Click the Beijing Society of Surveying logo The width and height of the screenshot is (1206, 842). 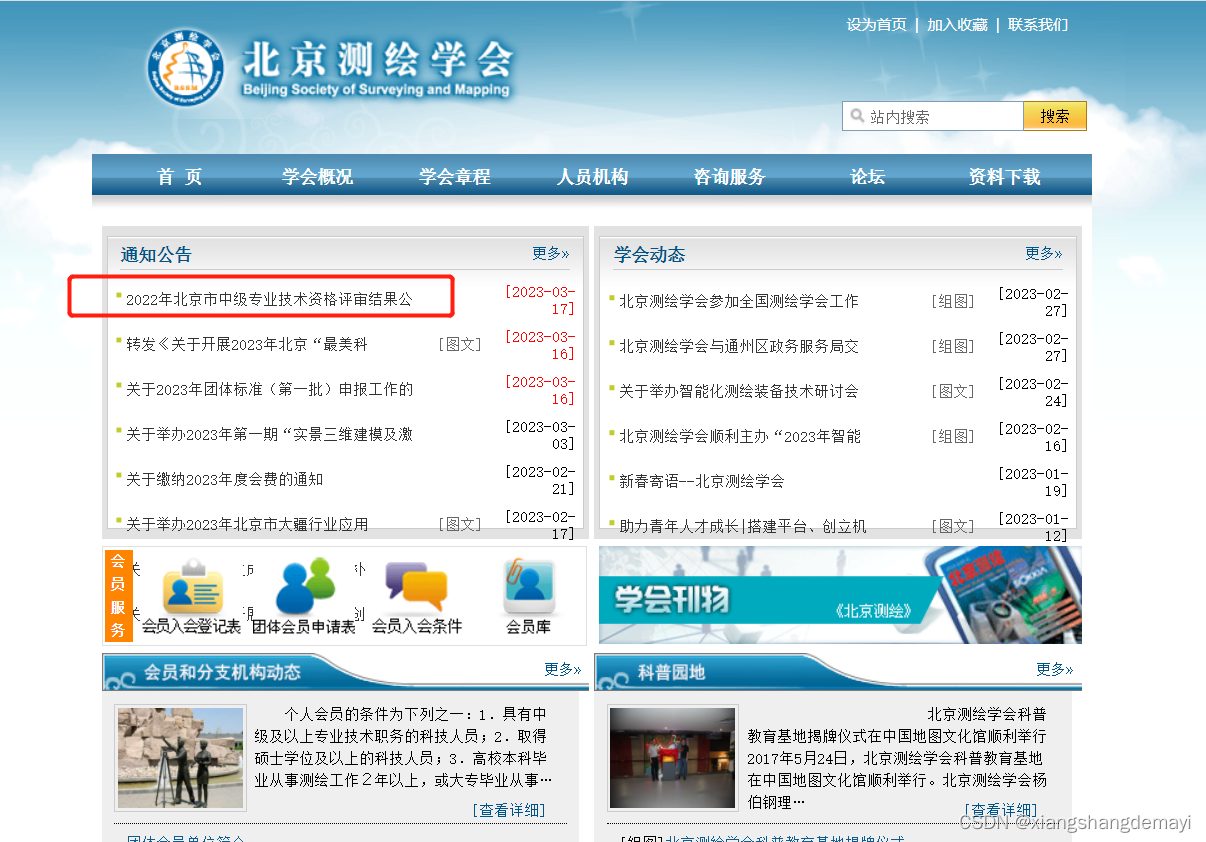[x=185, y=68]
